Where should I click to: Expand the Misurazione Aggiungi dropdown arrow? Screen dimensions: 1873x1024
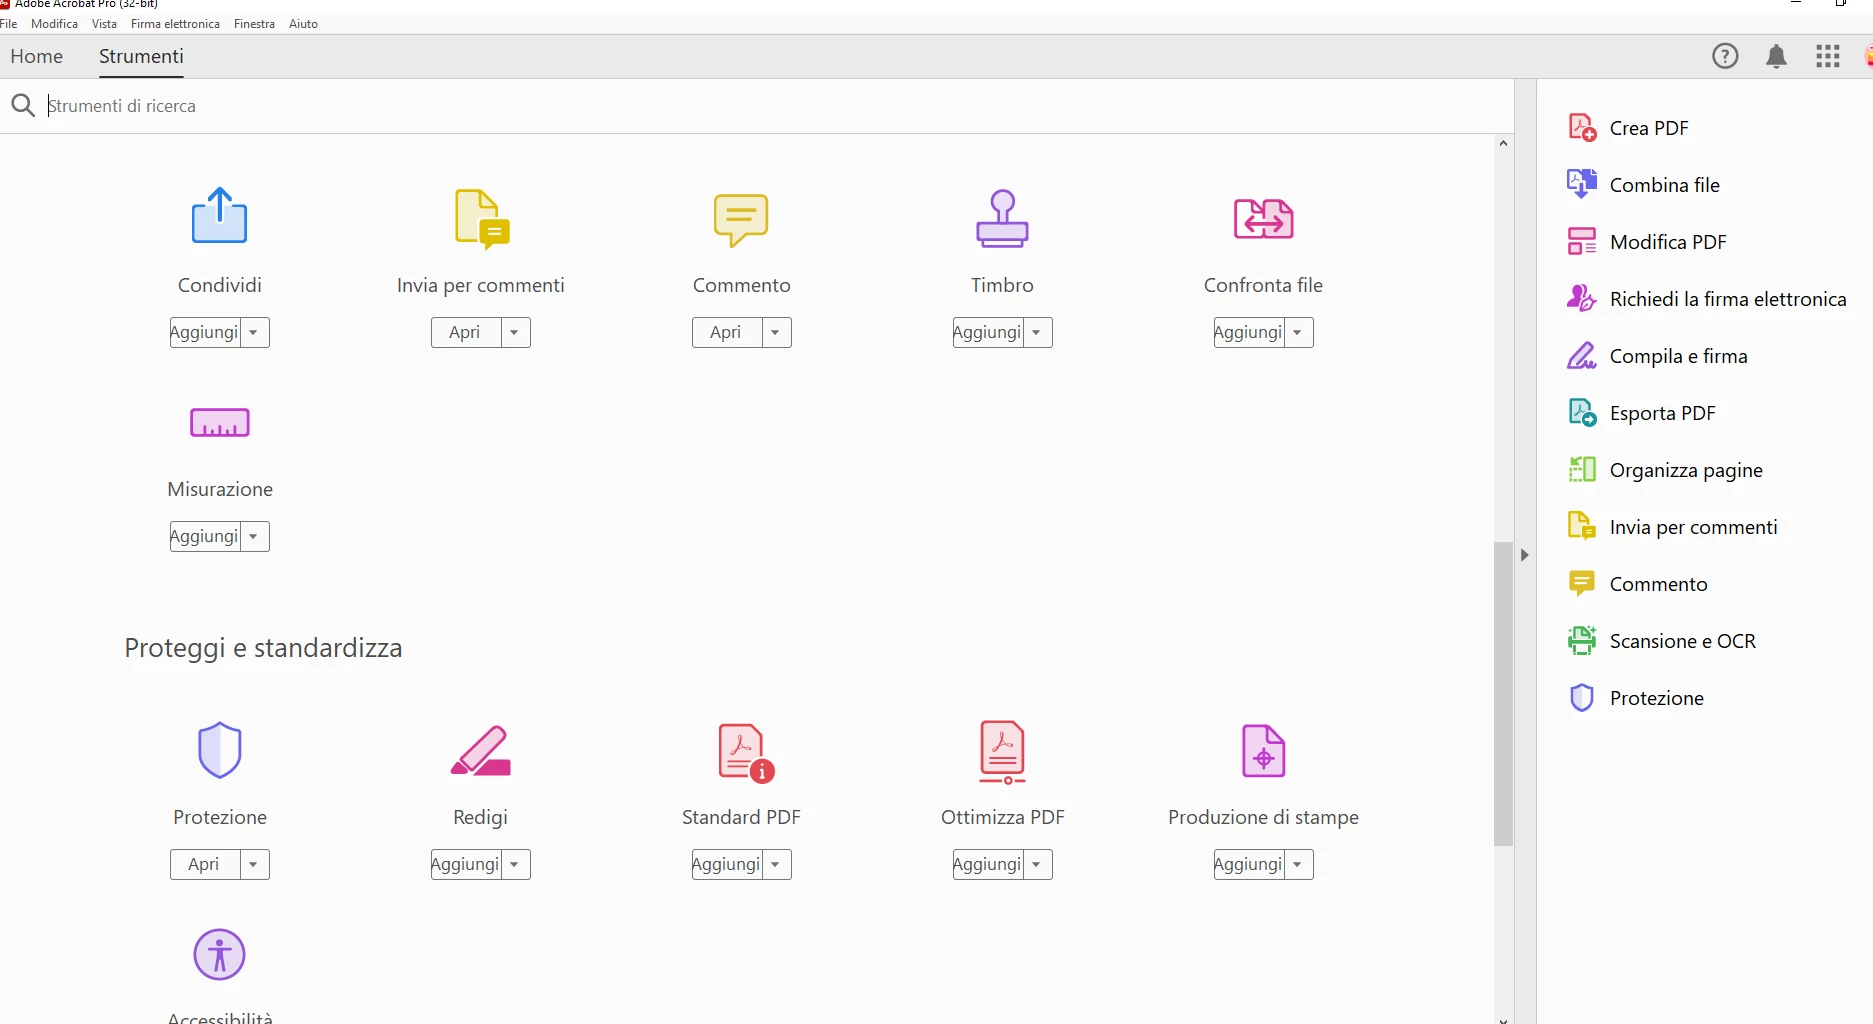point(255,536)
